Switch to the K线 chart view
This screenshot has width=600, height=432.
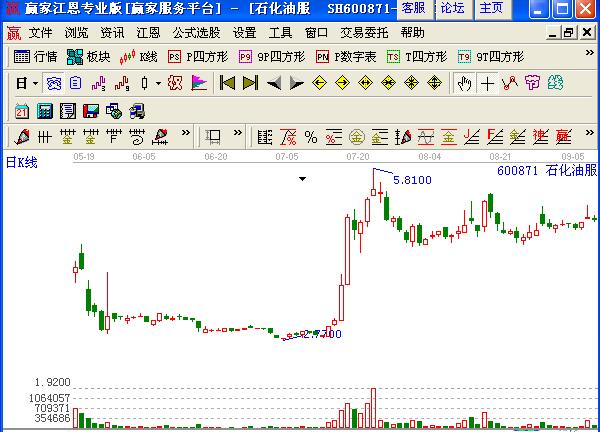pyautogui.click(x=139, y=57)
